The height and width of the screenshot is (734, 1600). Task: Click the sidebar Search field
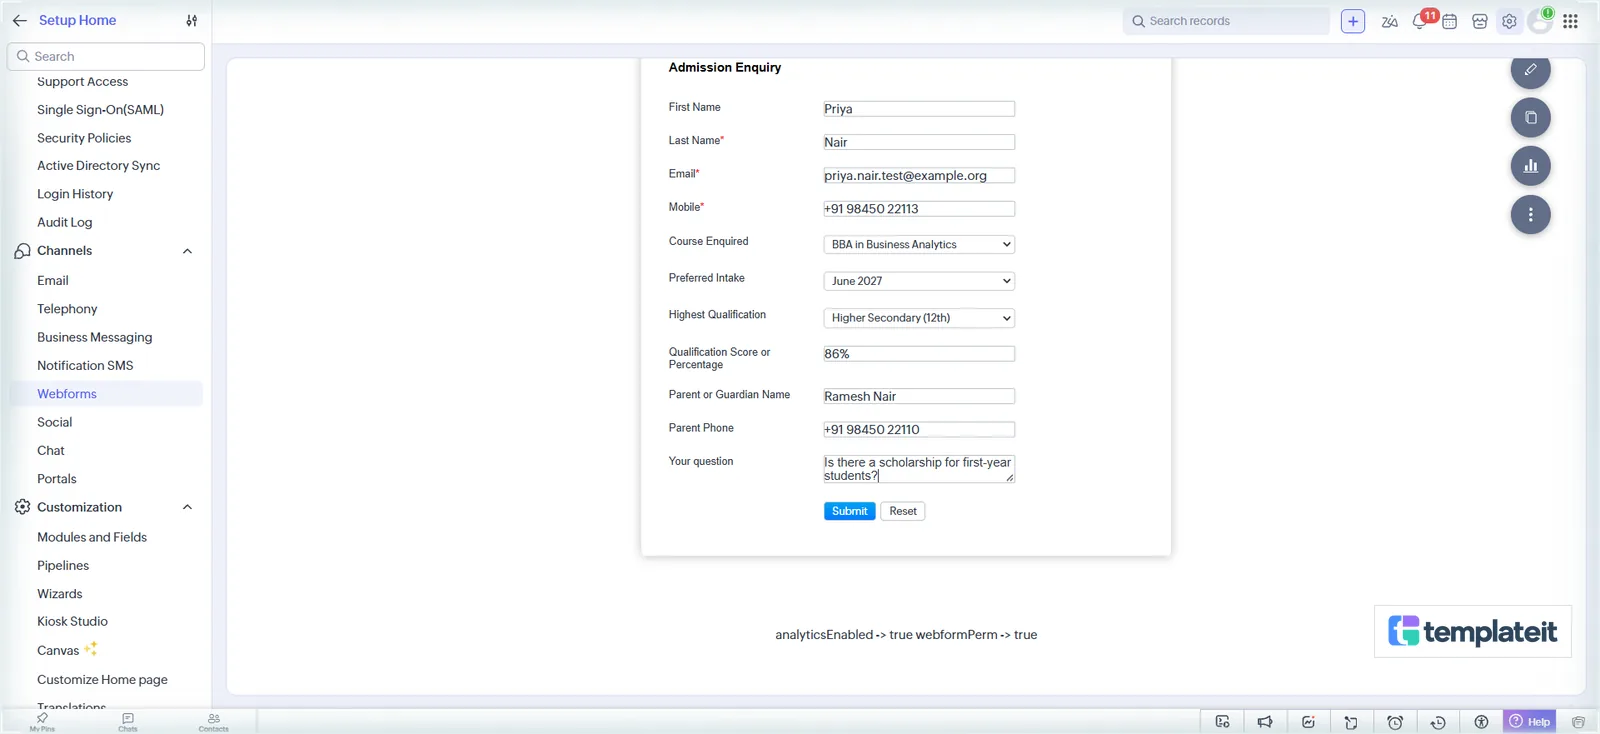[106, 56]
